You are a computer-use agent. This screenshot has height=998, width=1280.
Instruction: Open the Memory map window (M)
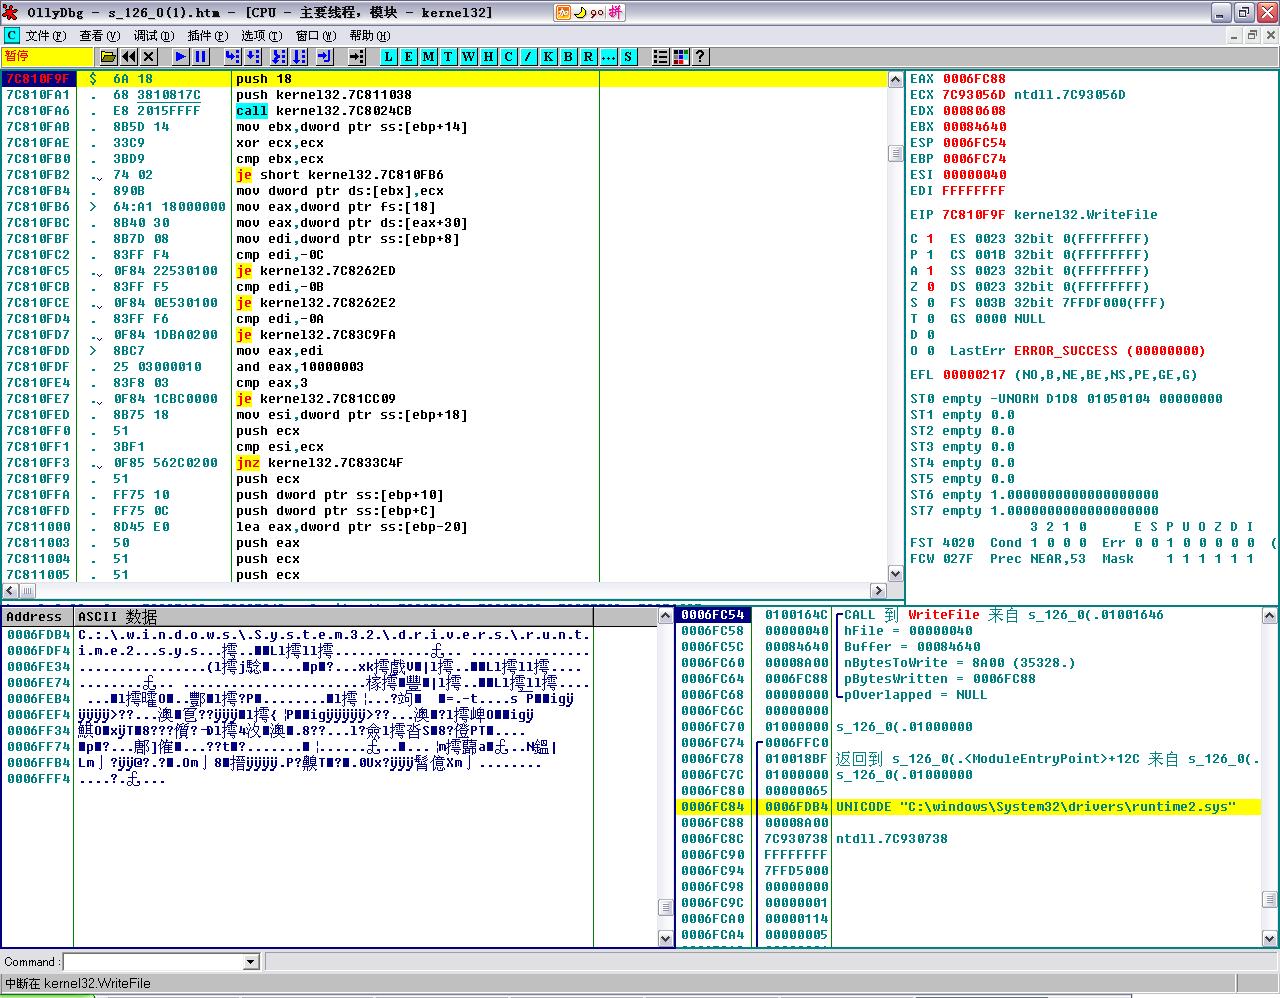click(x=428, y=57)
